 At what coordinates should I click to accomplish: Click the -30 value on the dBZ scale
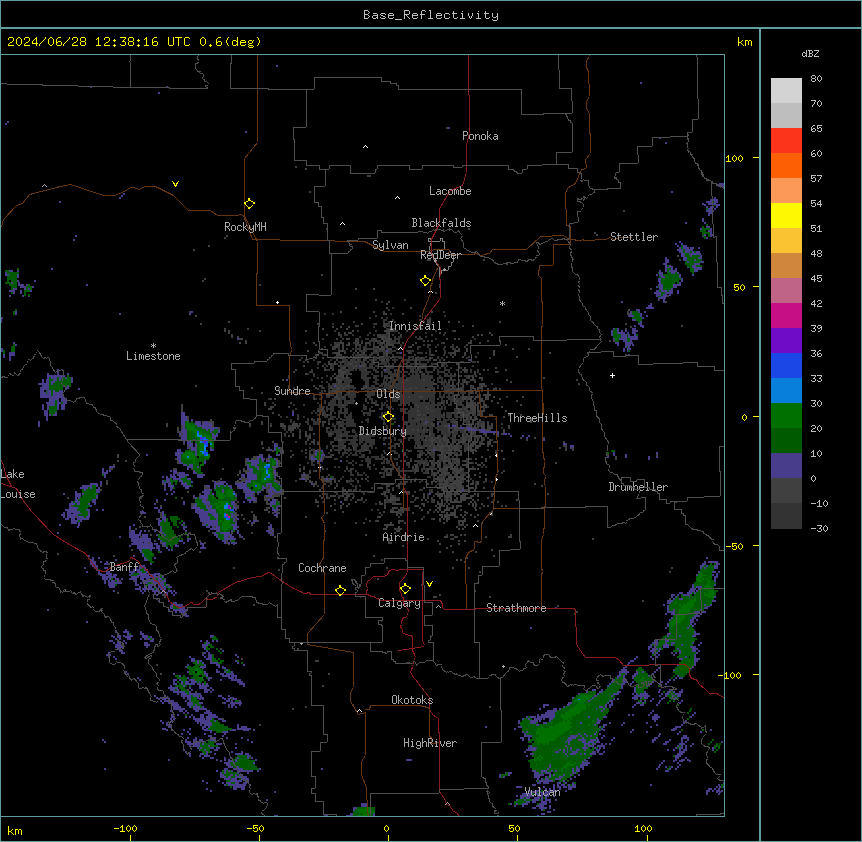[819, 529]
